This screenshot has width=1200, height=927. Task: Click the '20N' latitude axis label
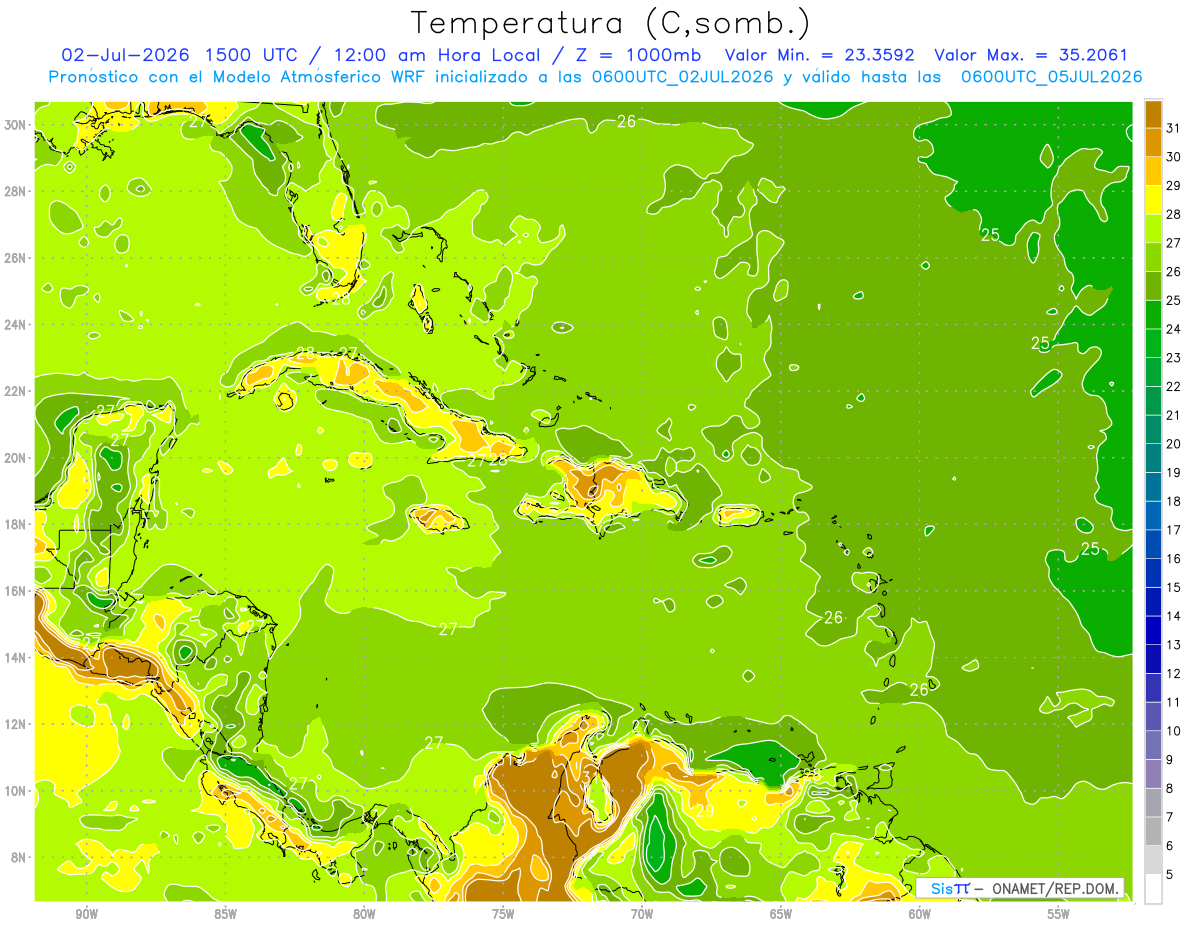coord(15,458)
